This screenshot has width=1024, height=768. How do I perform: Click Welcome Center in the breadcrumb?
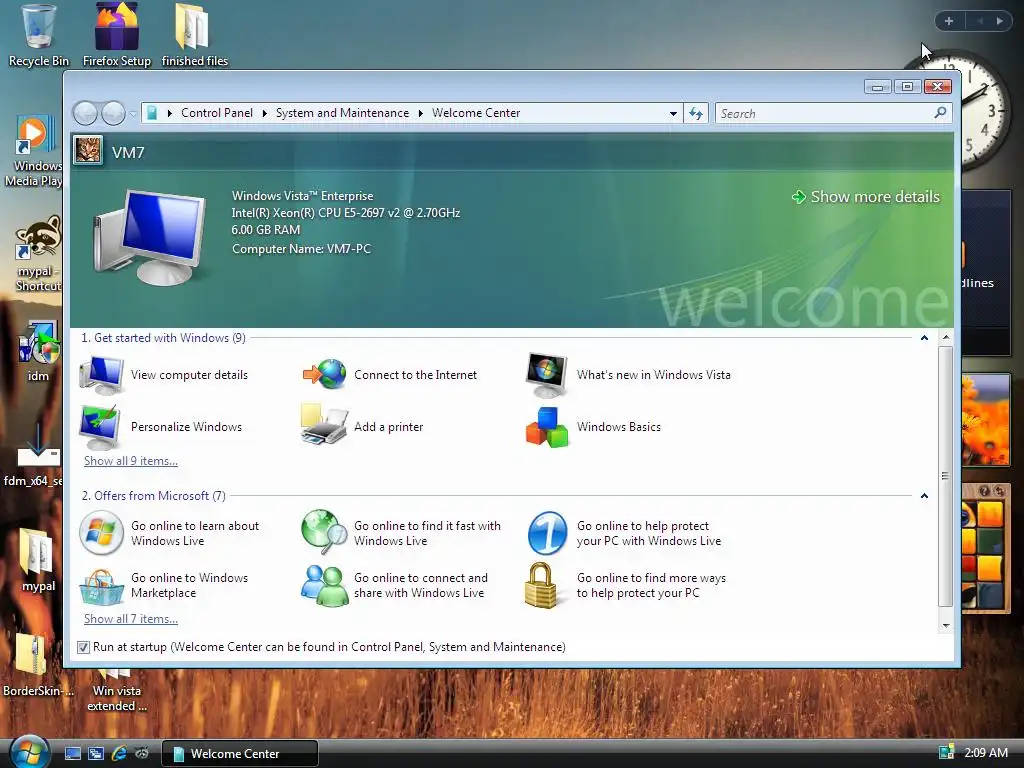tap(476, 113)
